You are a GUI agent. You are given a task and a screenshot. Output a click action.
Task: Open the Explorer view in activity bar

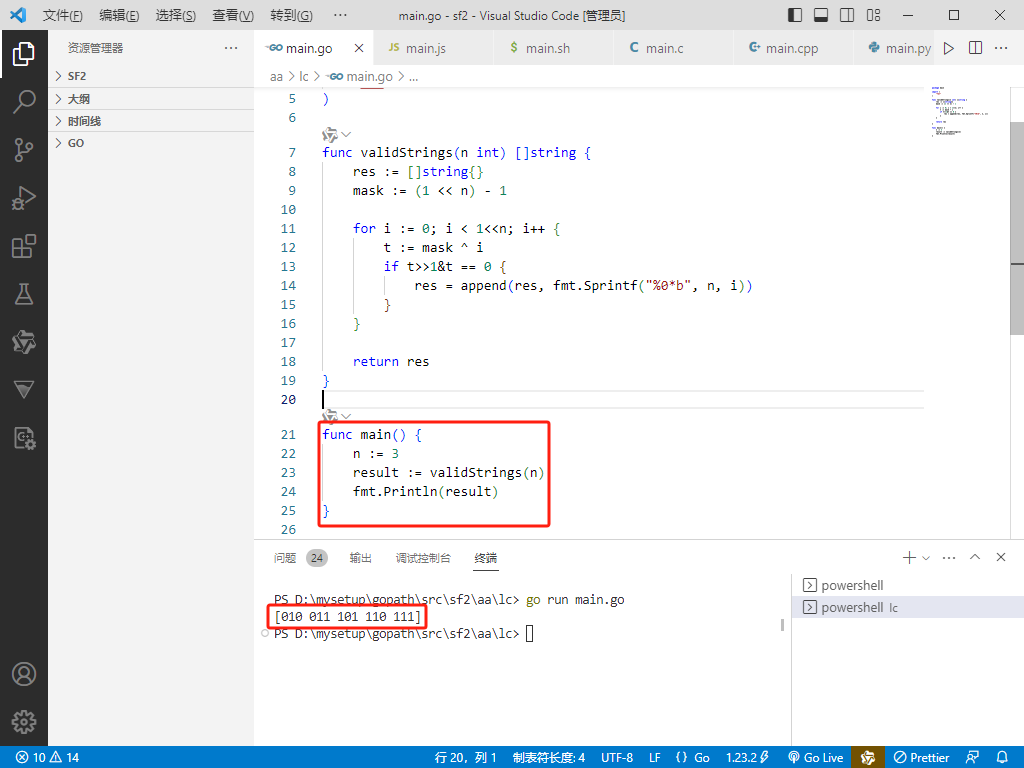(24, 54)
